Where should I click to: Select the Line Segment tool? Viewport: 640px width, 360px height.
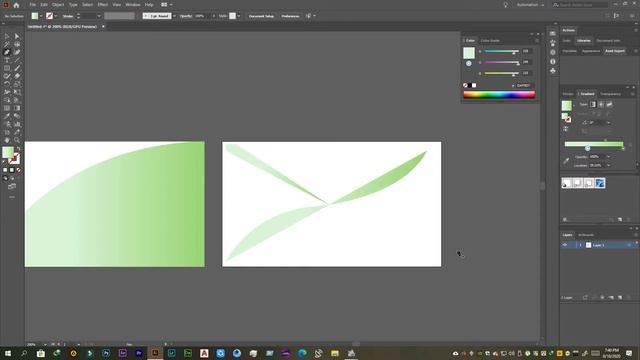[x=17, y=60]
